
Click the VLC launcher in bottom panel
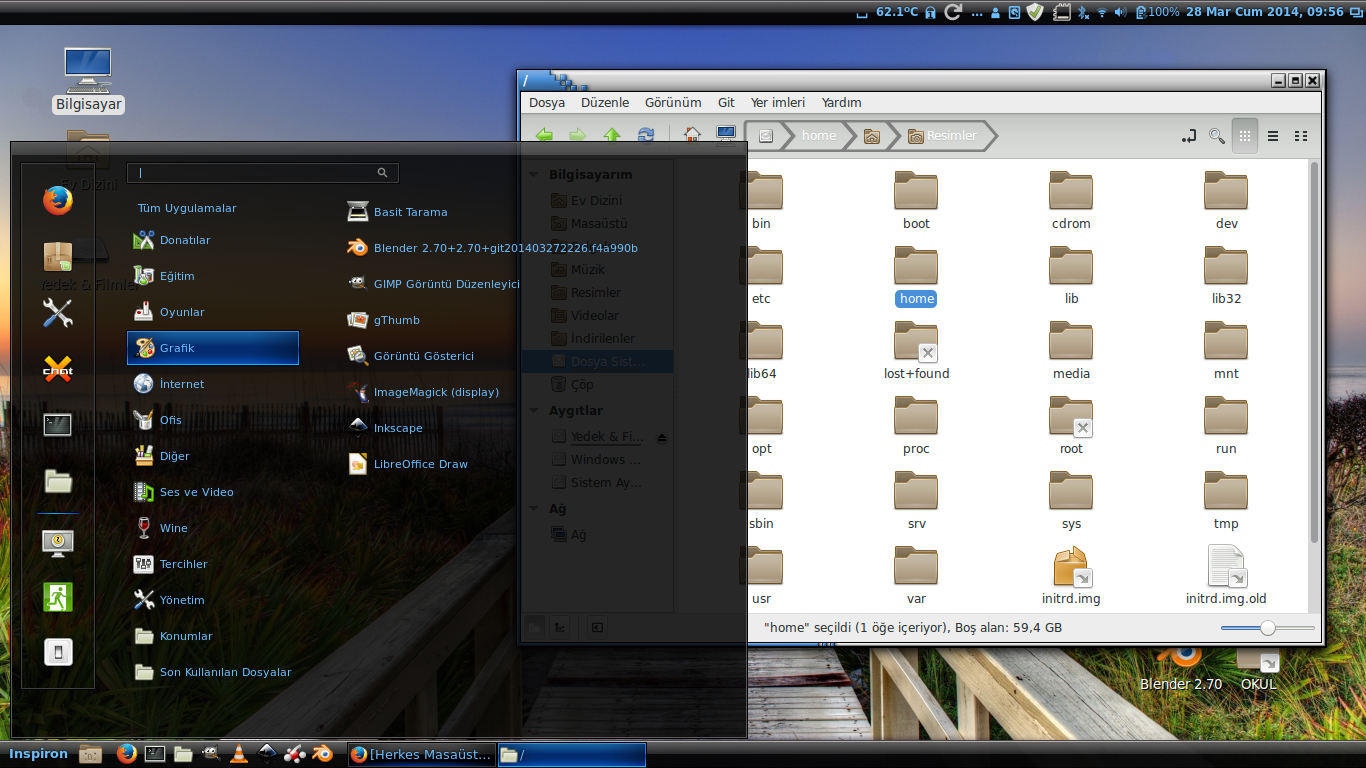(x=238, y=754)
